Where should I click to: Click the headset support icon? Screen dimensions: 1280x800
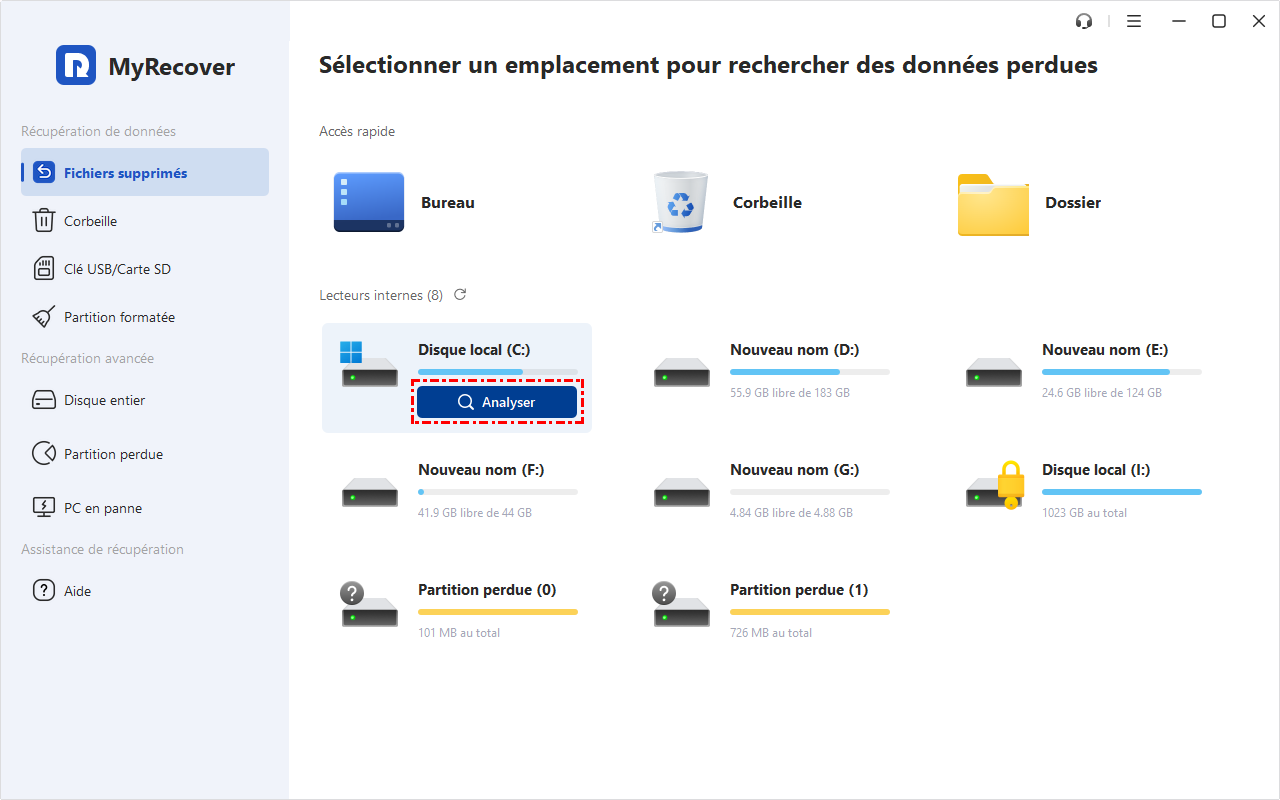coord(1083,21)
